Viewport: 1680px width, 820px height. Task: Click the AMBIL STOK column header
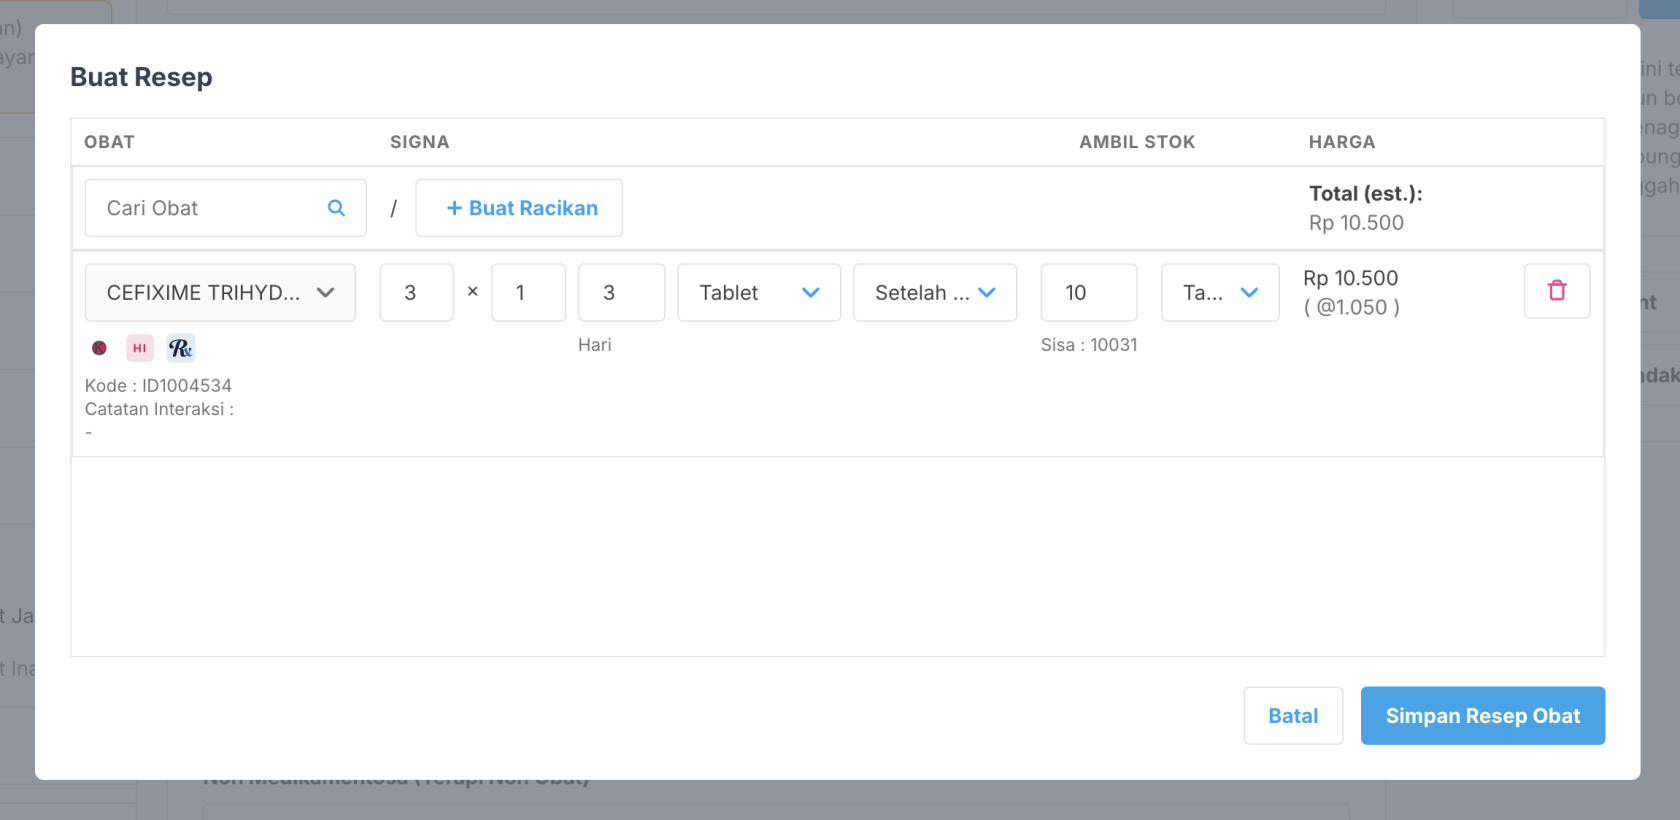click(x=1137, y=142)
